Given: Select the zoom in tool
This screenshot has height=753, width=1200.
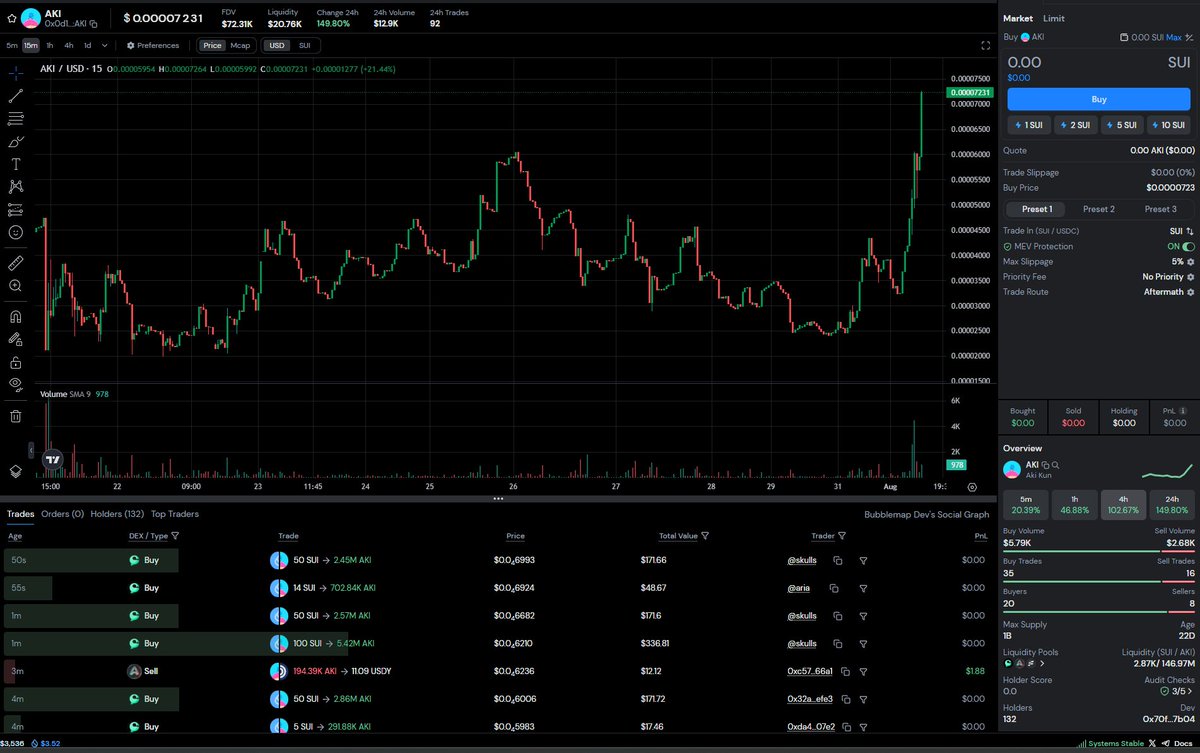Looking at the screenshot, I should click(x=15, y=286).
